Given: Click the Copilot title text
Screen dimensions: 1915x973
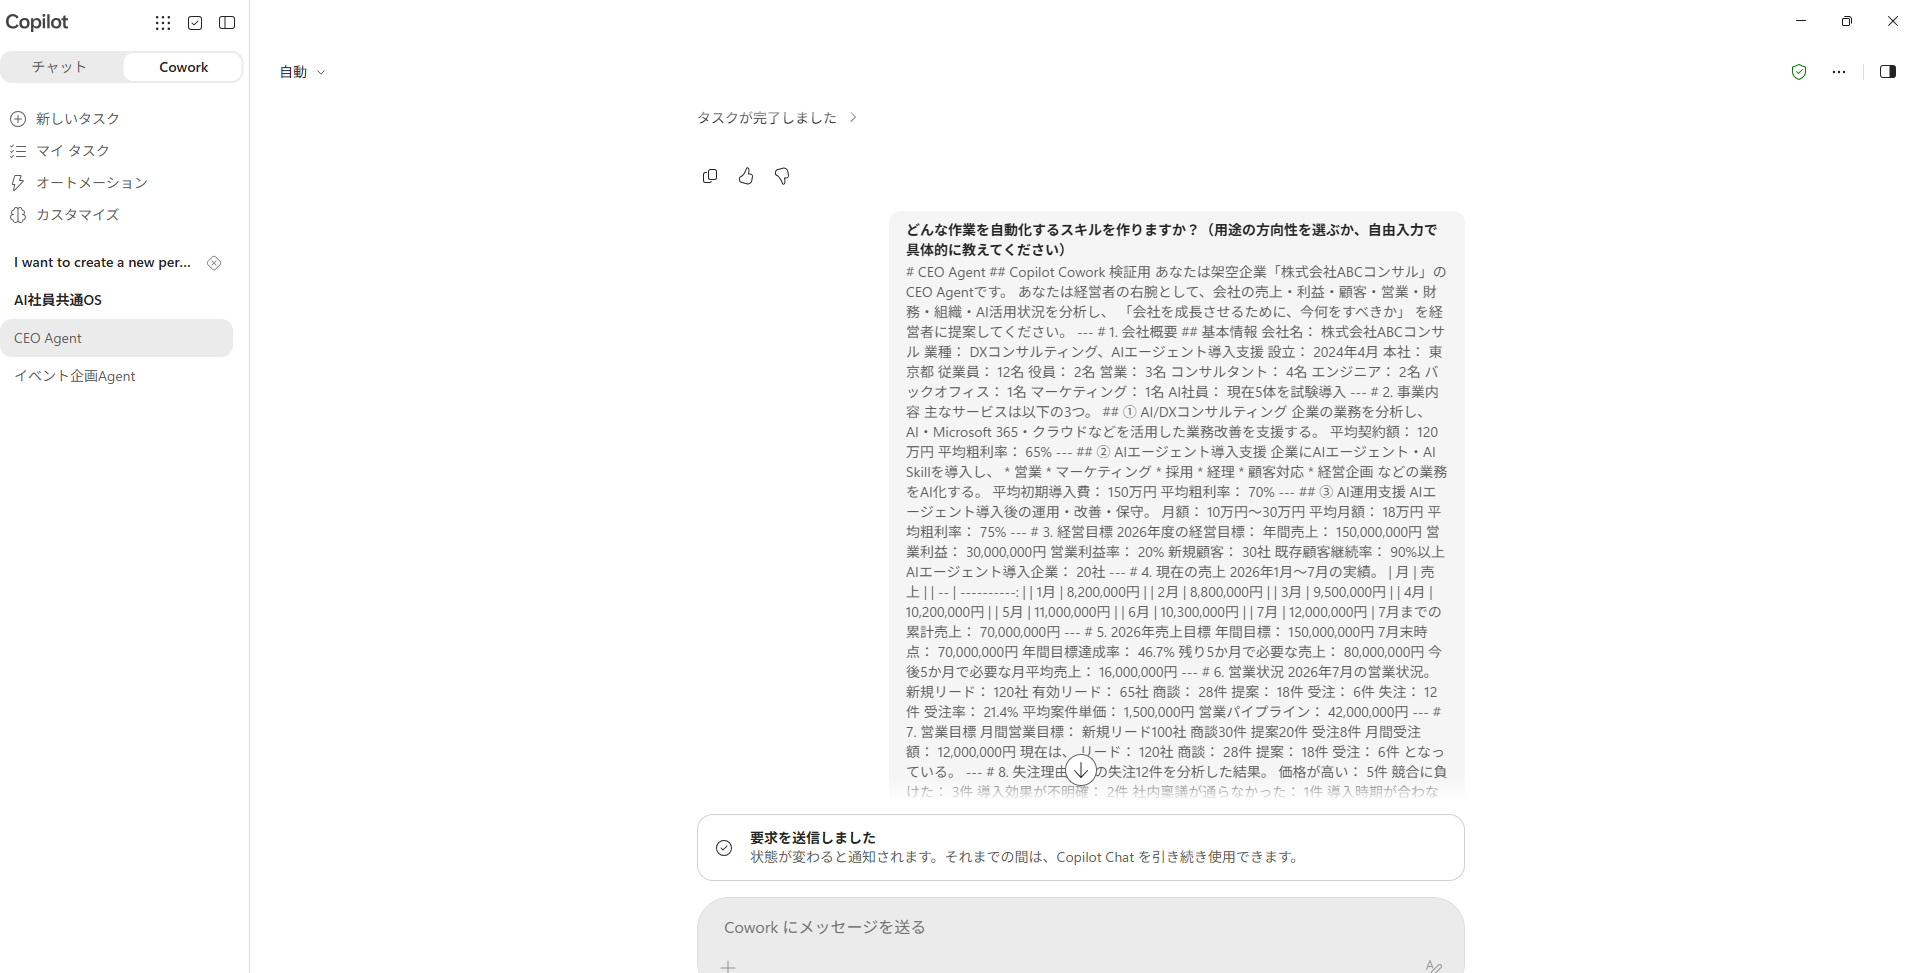Looking at the screenshot, I should click(x=37, y=22).
